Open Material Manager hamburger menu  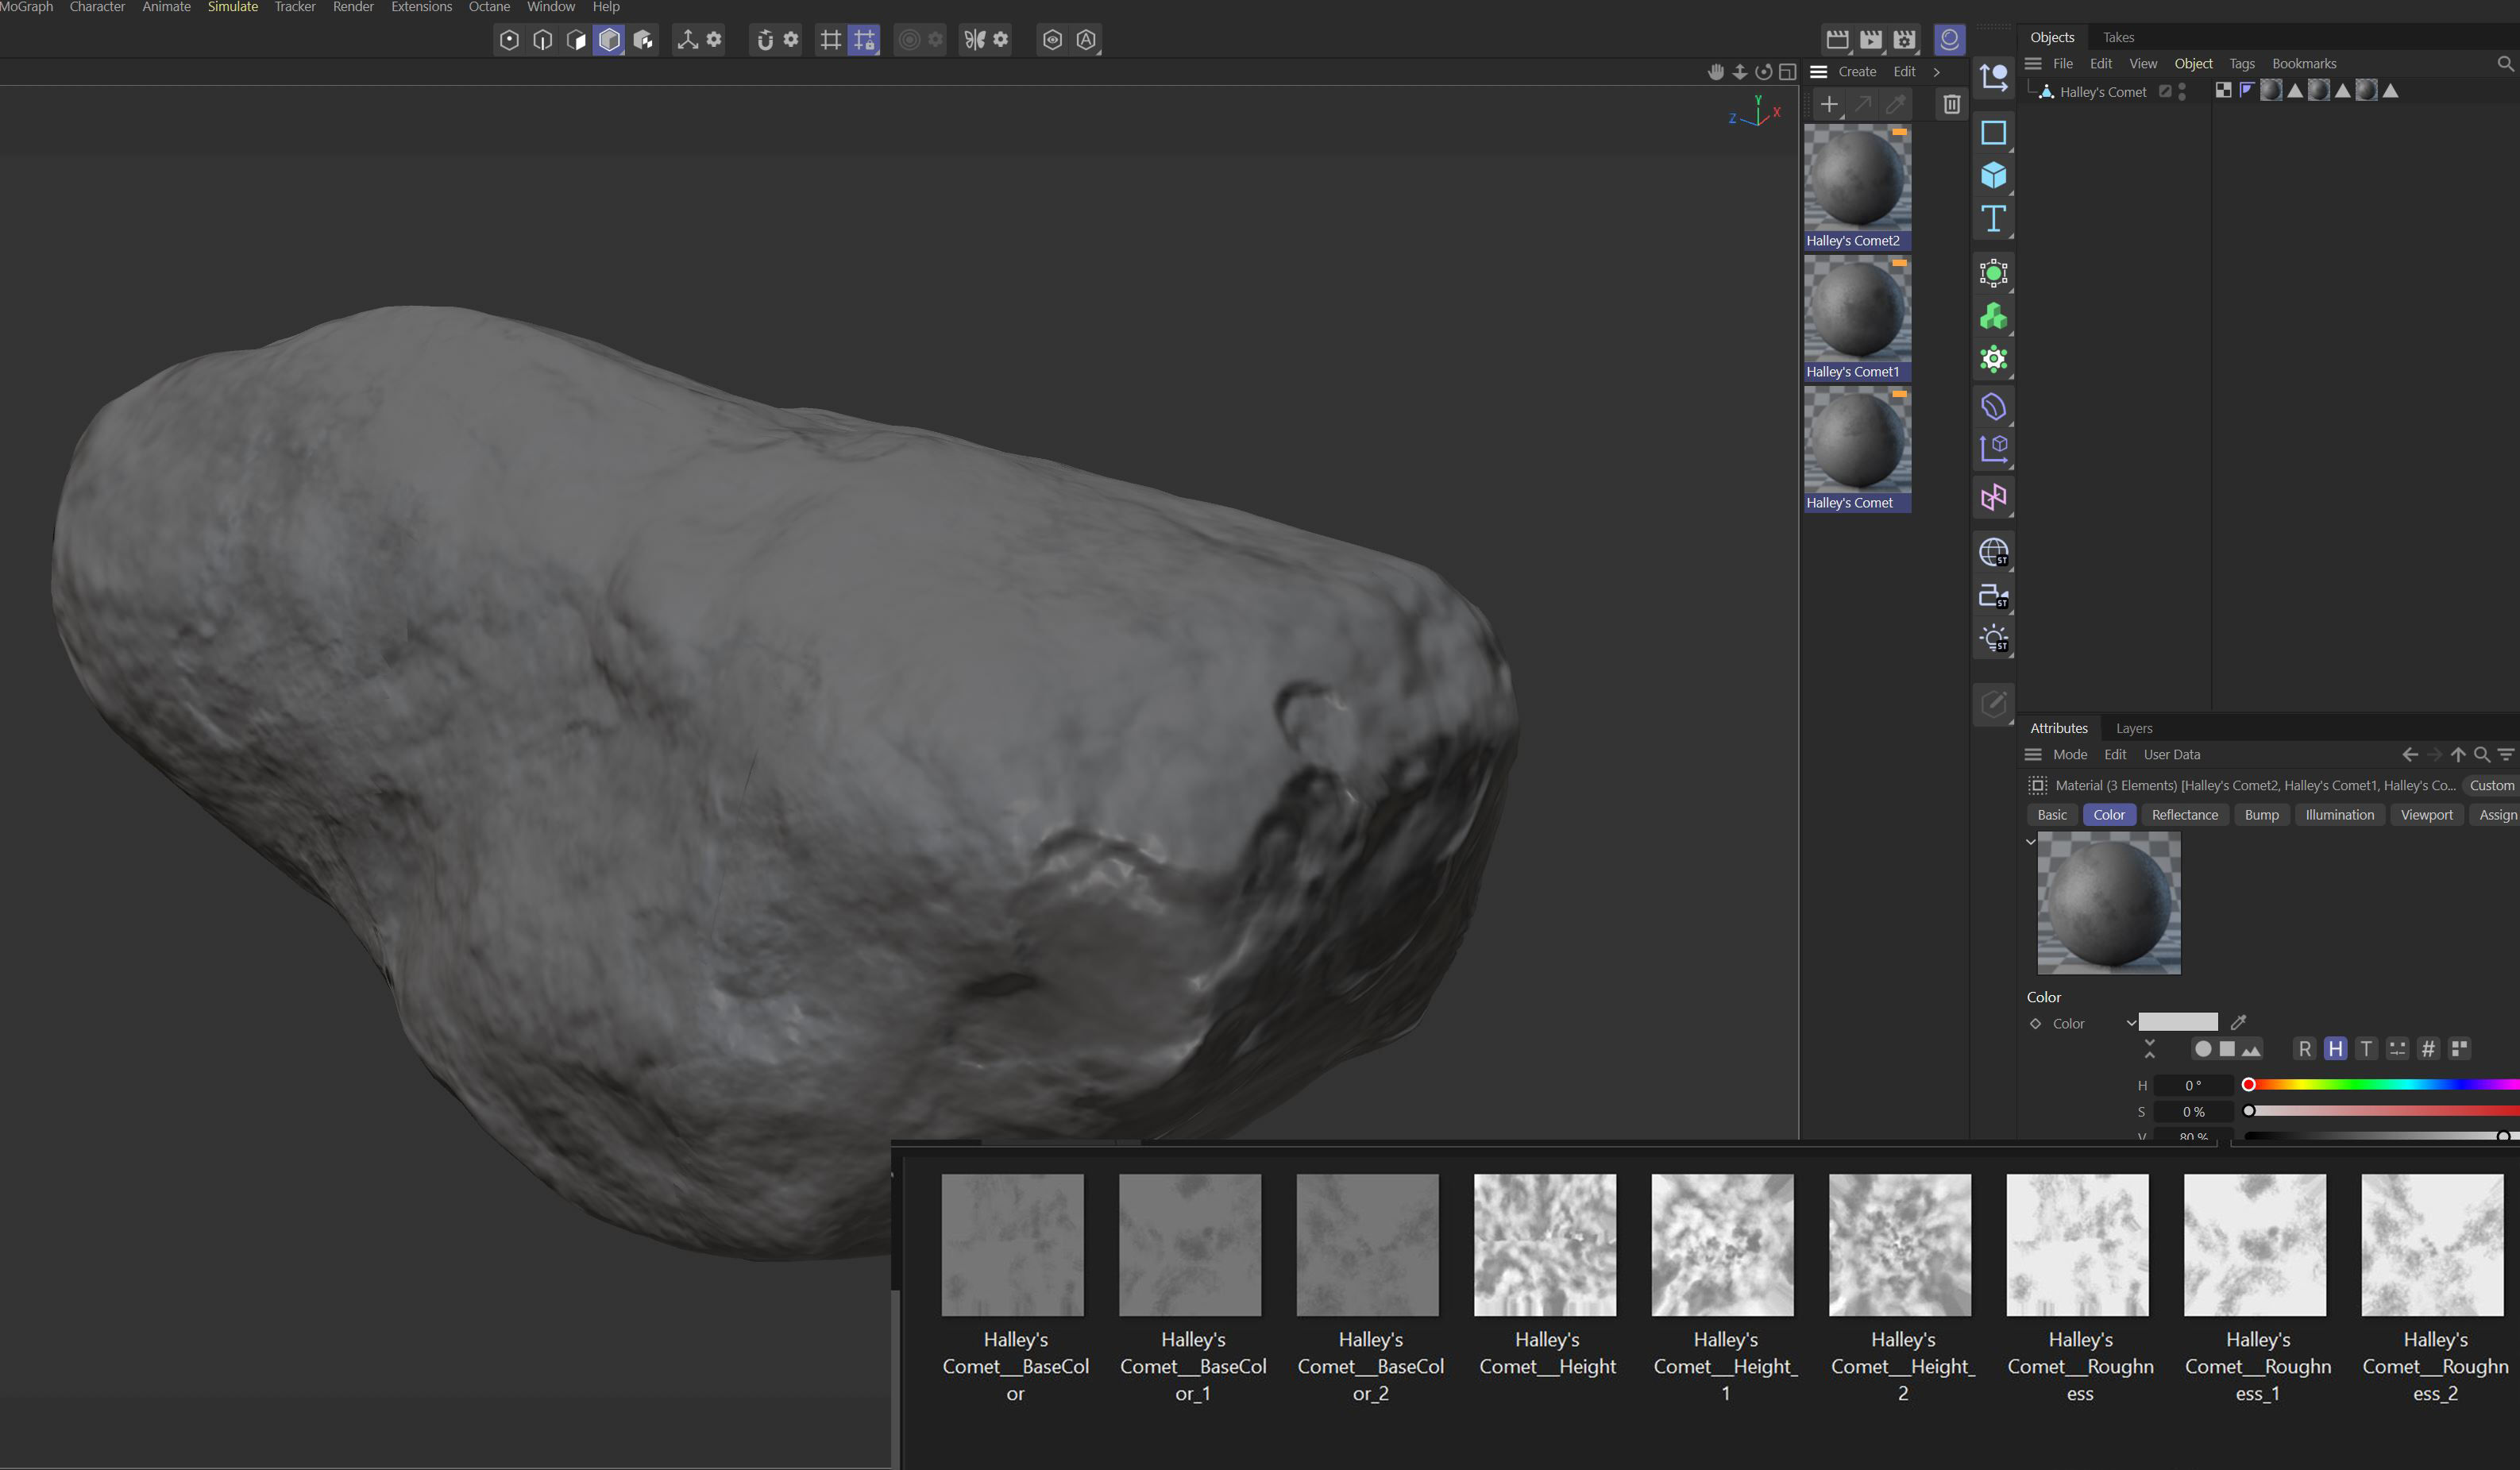point(1819,72)
